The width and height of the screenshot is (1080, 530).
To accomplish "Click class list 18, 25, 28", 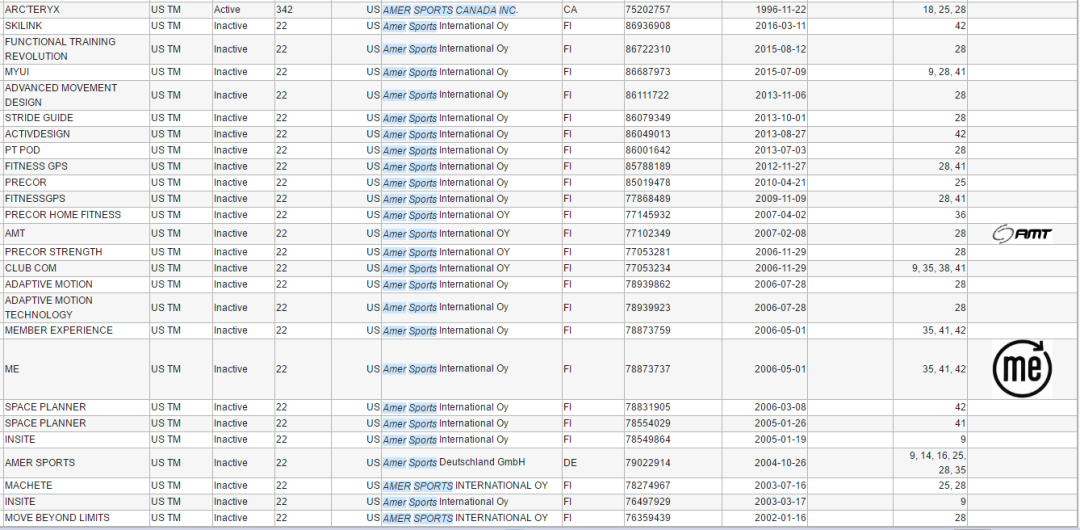I will tap(944, 10).
